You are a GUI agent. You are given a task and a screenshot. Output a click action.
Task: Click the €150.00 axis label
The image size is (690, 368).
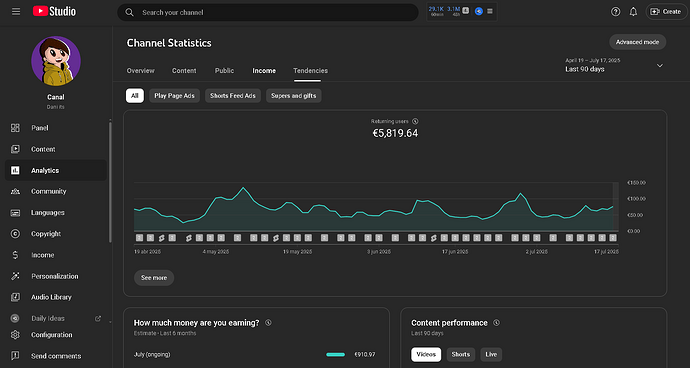636,183
